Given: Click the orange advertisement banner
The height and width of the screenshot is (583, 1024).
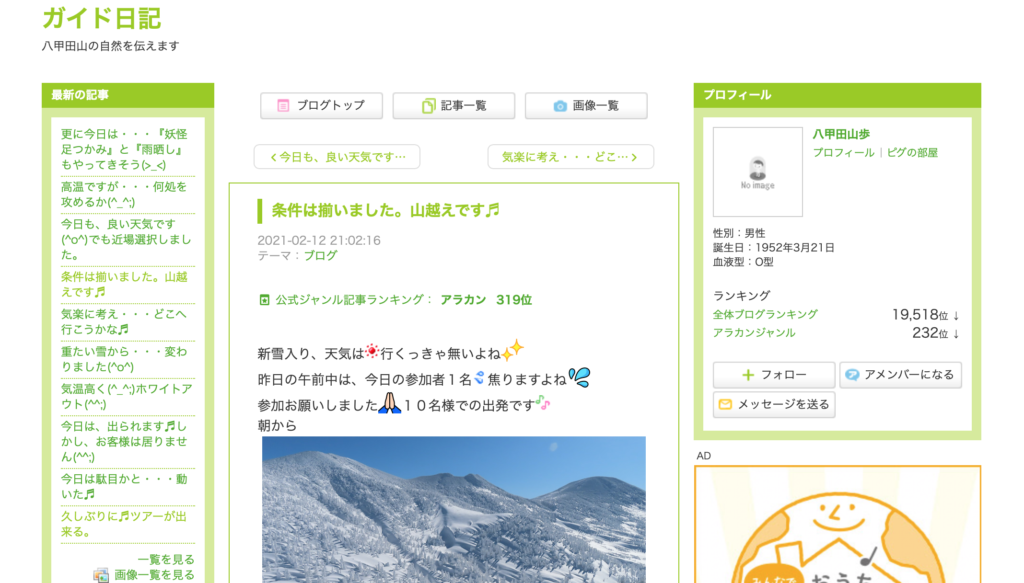Looking at the screenshot, I should (x=837, y=524).
